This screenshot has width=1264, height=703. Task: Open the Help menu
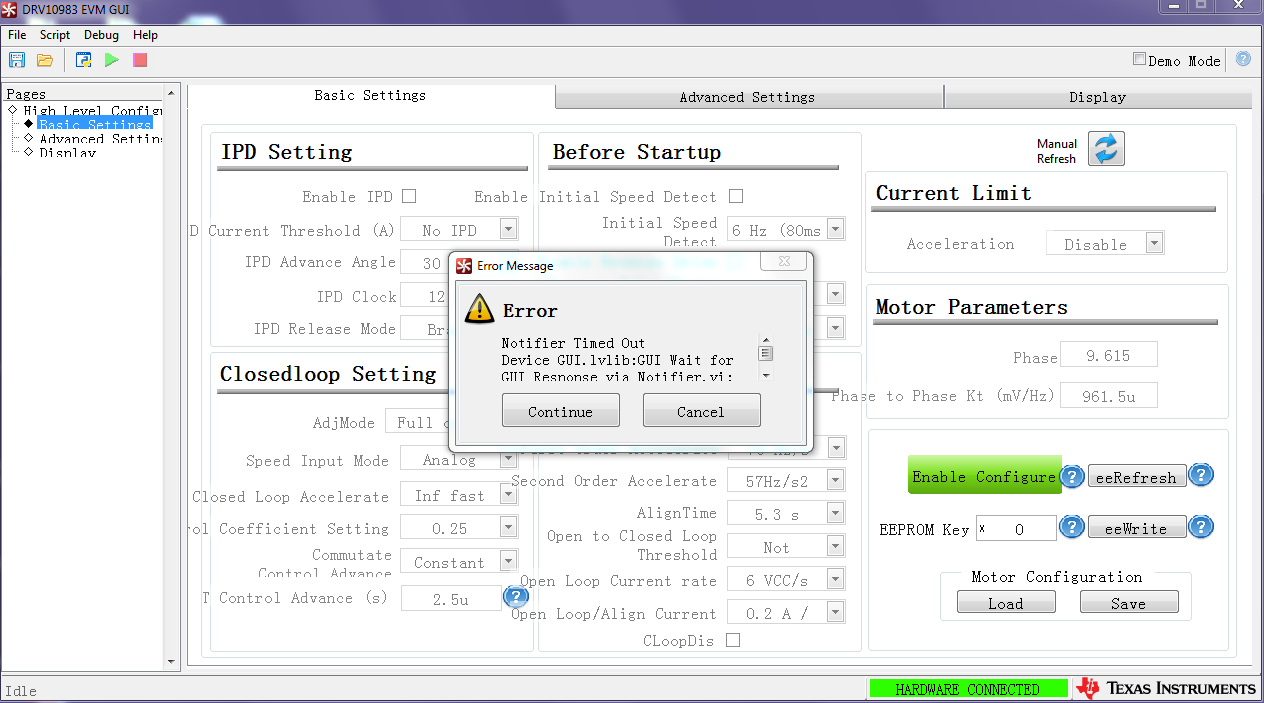pos(145,35)
